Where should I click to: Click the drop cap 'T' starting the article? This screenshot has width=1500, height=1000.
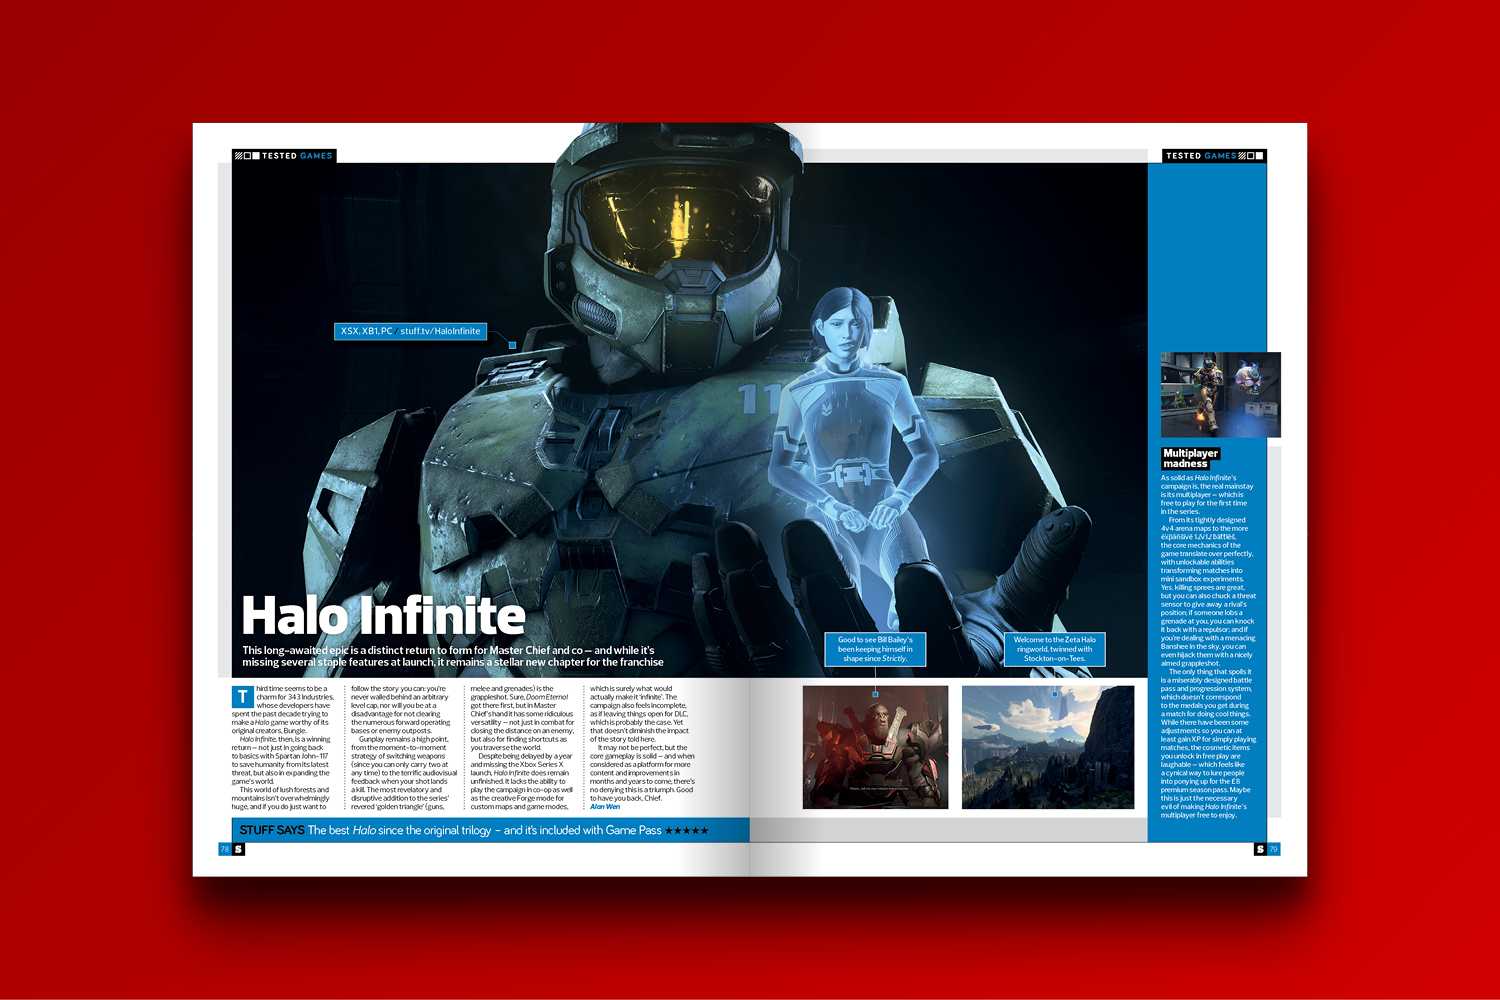coord(242,697)
